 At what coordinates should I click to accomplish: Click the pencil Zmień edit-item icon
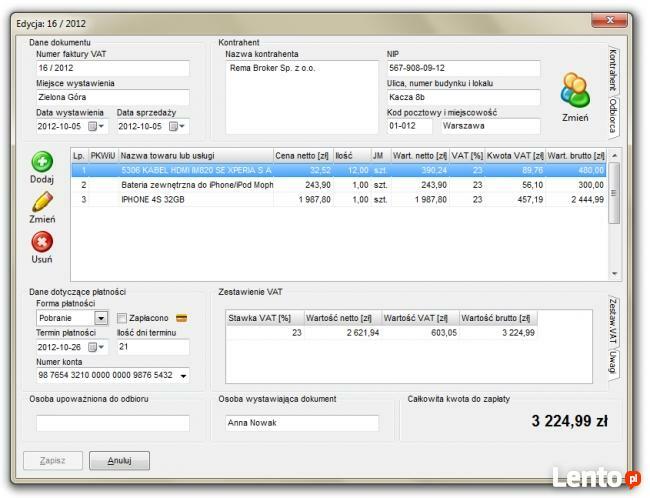tap(42, 202)
